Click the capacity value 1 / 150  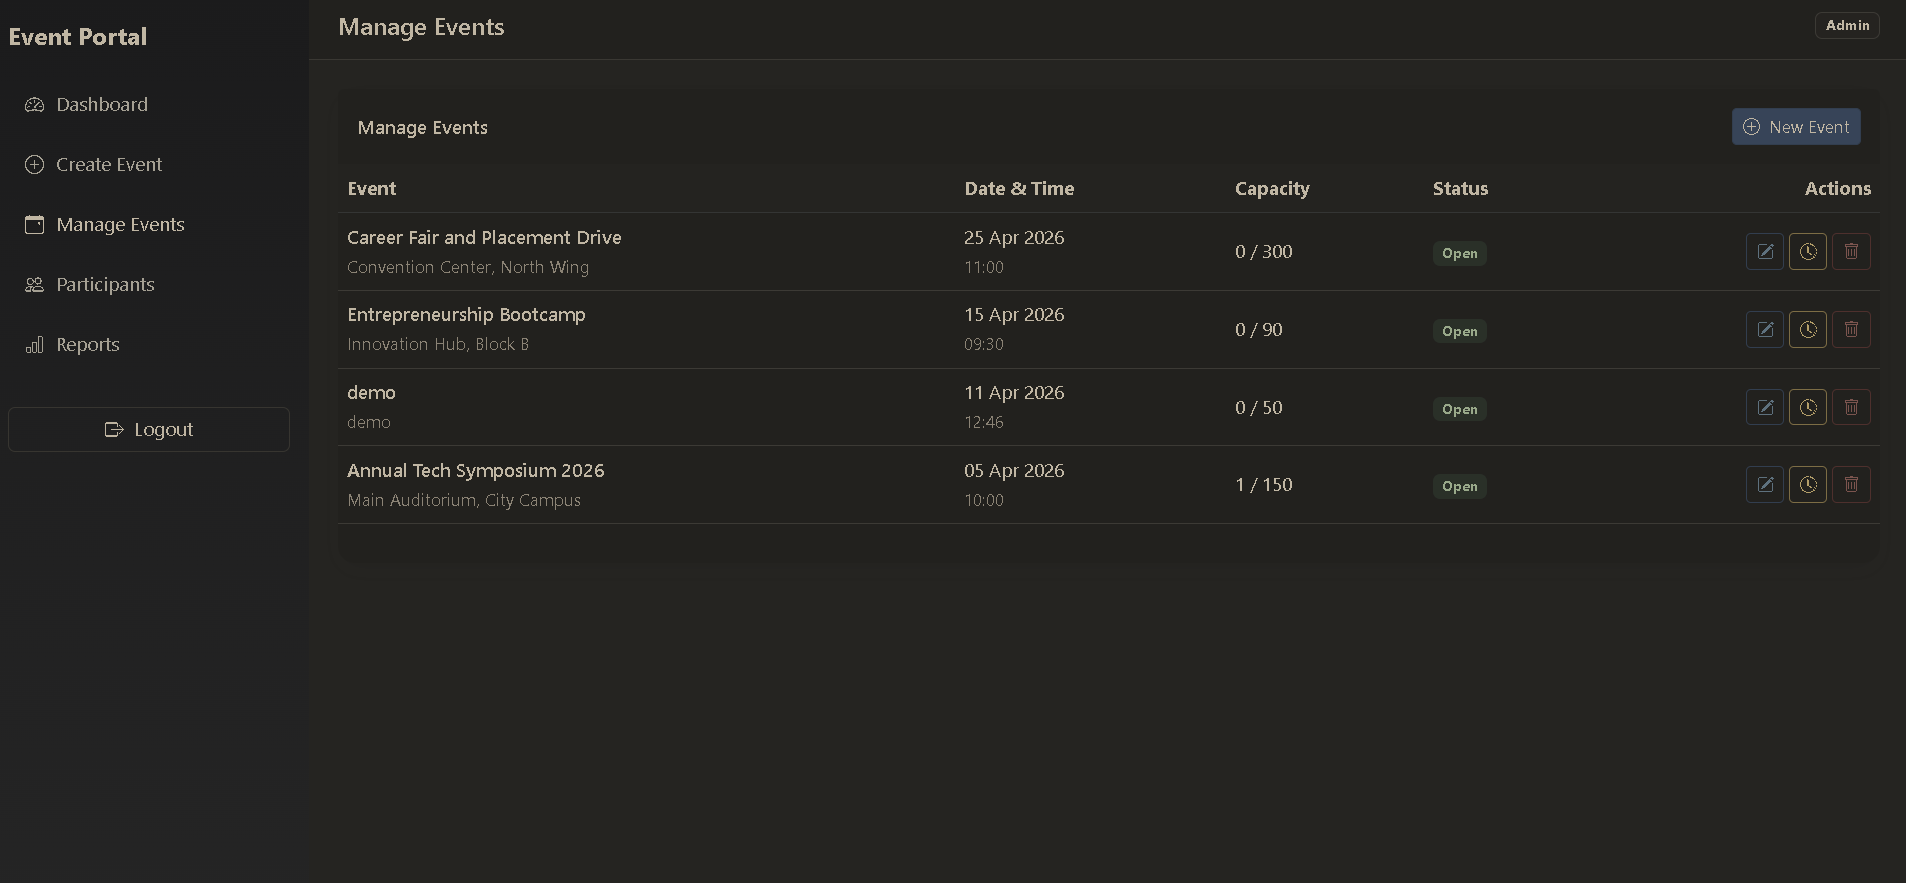(x=1264, y=485)
